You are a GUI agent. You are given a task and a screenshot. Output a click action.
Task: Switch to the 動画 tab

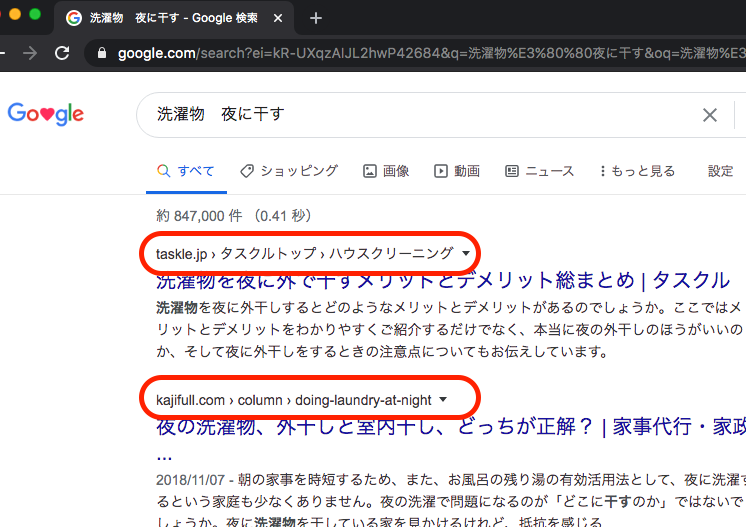[x=457, y=171]
